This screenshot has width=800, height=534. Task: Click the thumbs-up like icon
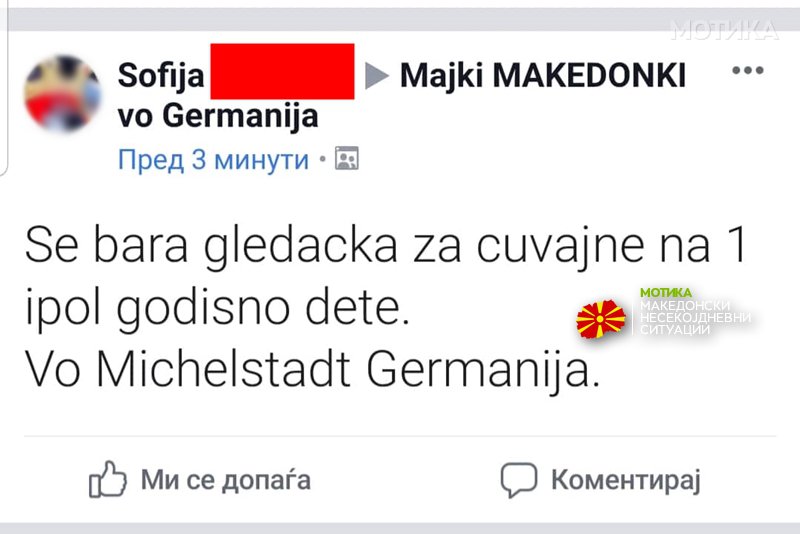(x=108, y=479)
